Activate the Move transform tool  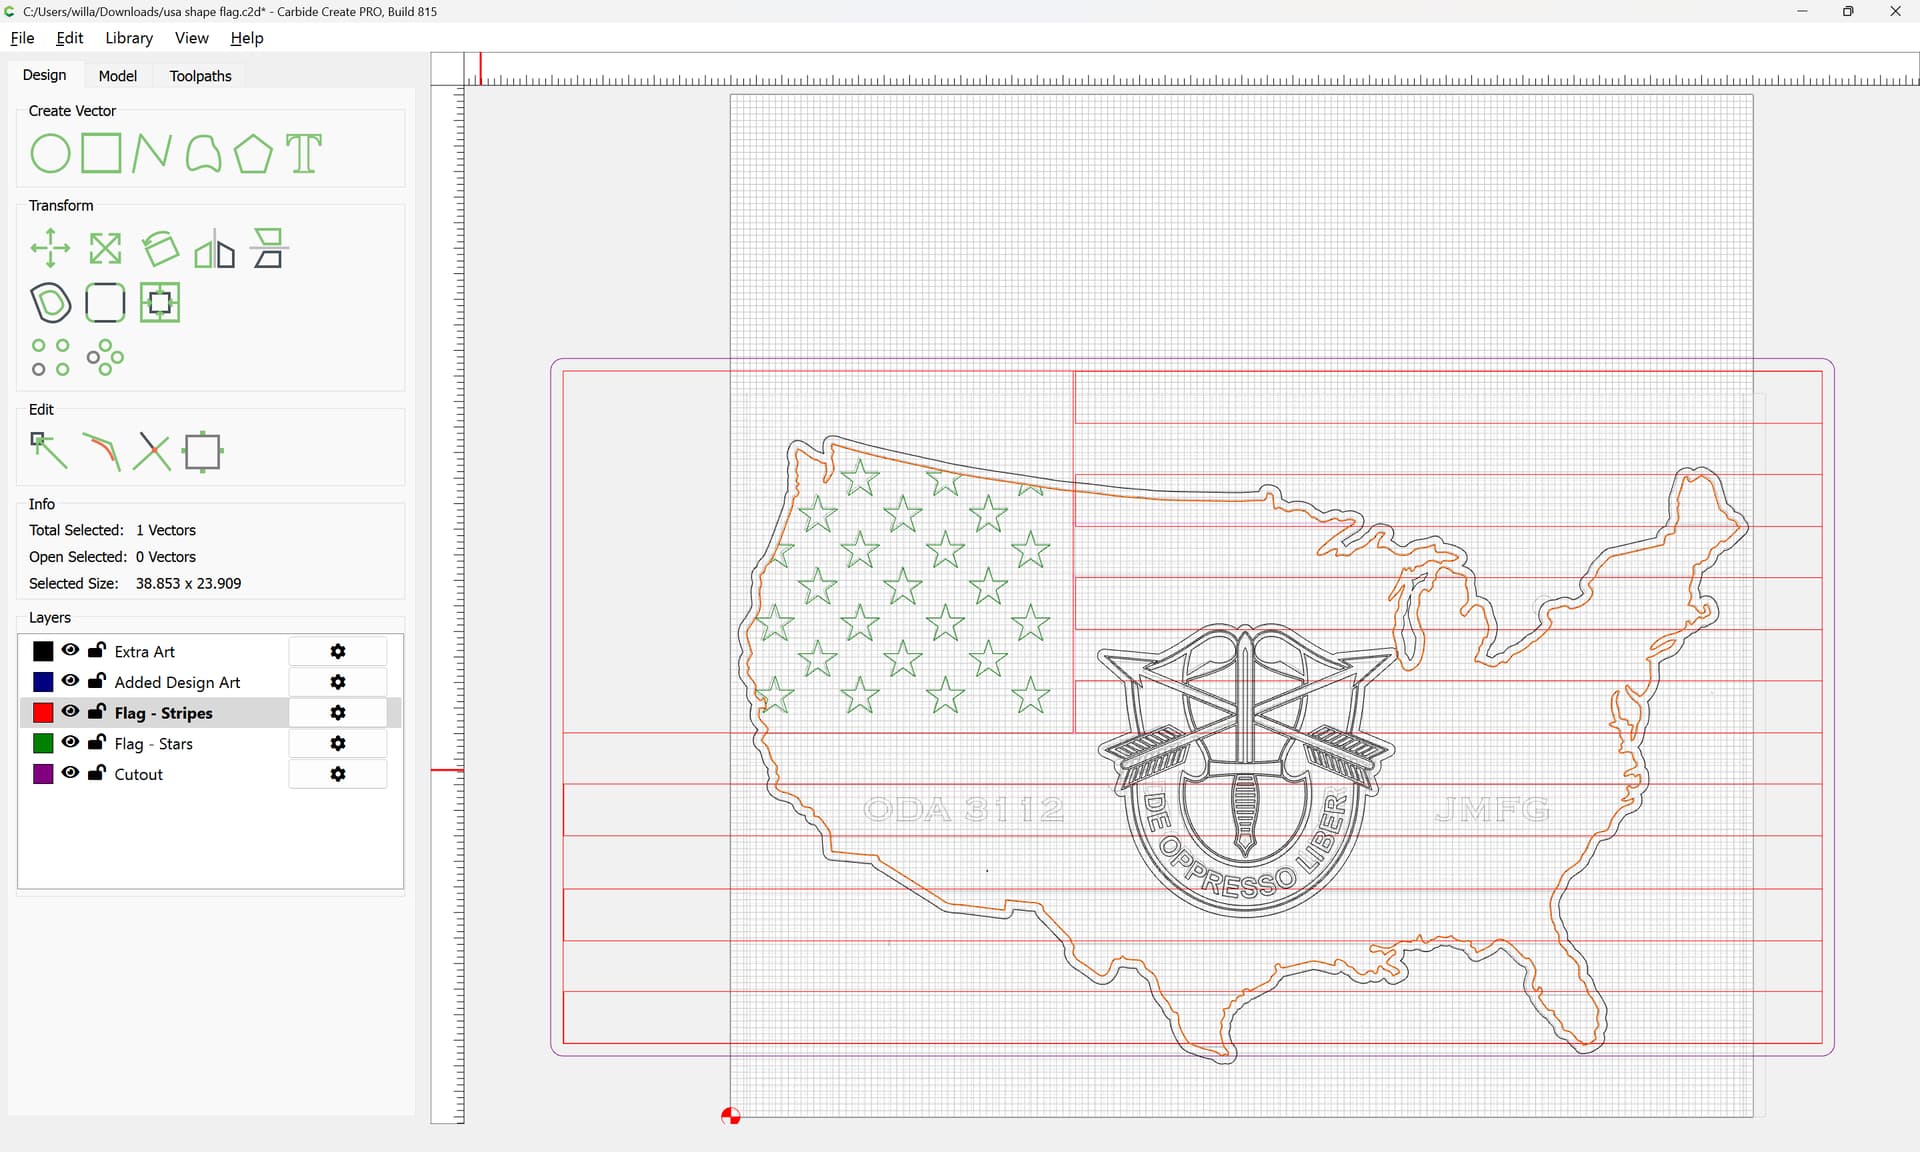(x=50, y=248)
